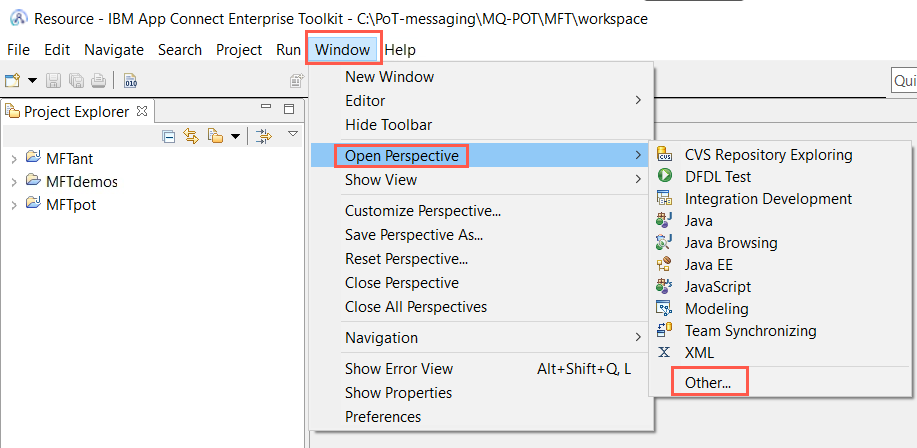
Task: Click the working set folder icon
Action: tap(216, 137)
